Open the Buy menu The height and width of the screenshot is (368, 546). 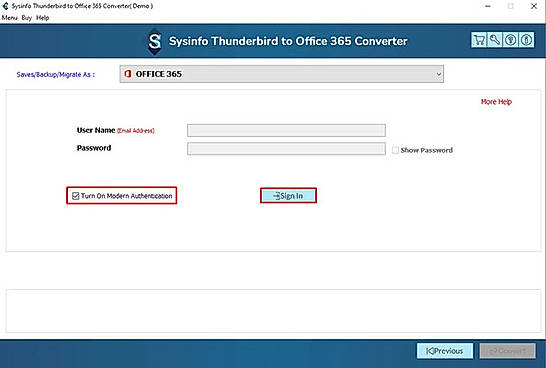coord(26,18)
